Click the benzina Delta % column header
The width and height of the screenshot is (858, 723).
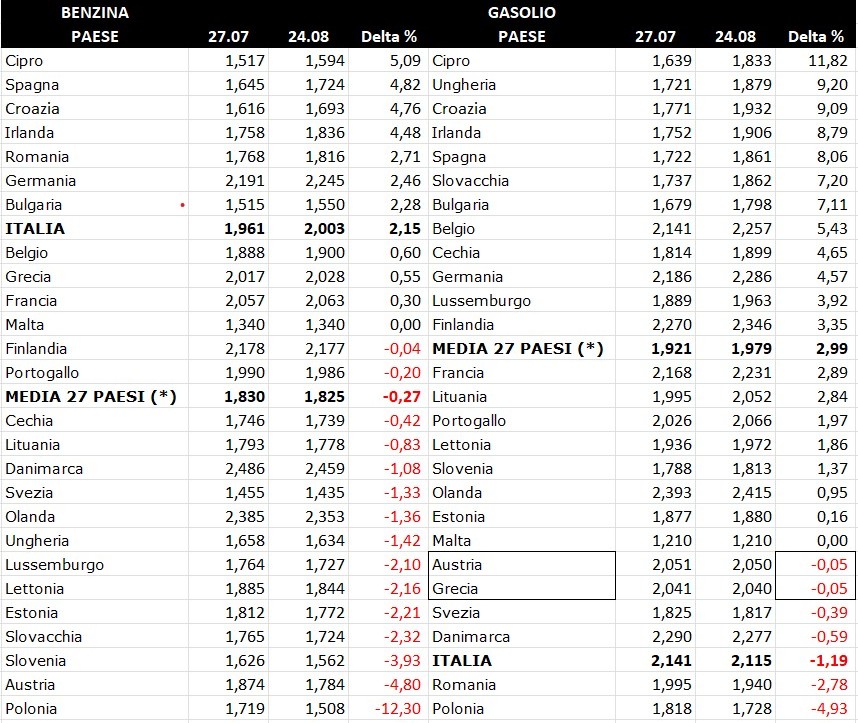click(x=388, y=37)
